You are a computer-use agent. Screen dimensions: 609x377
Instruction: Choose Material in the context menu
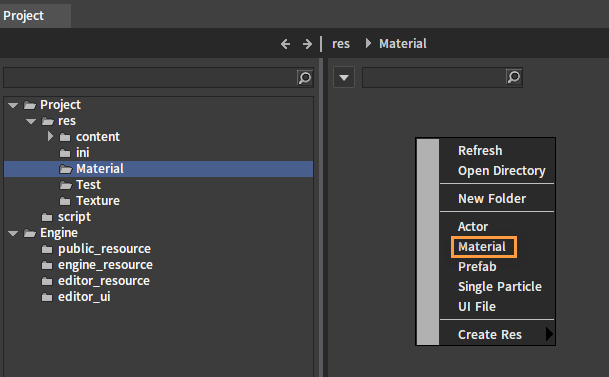(x=482, y=247)
